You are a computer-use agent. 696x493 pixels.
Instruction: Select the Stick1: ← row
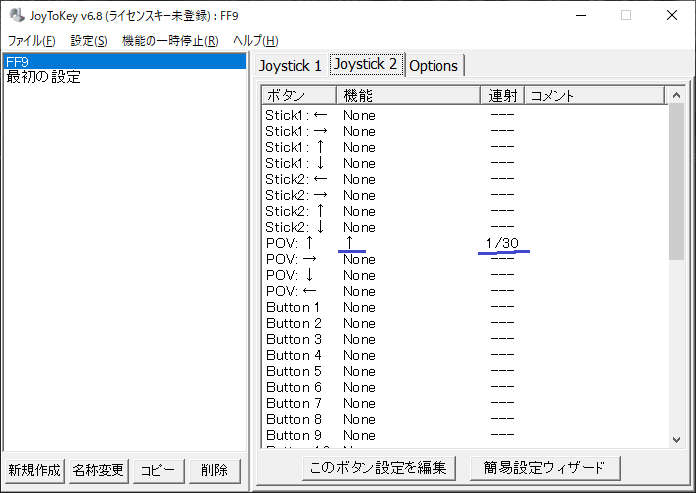pos(465,115)
